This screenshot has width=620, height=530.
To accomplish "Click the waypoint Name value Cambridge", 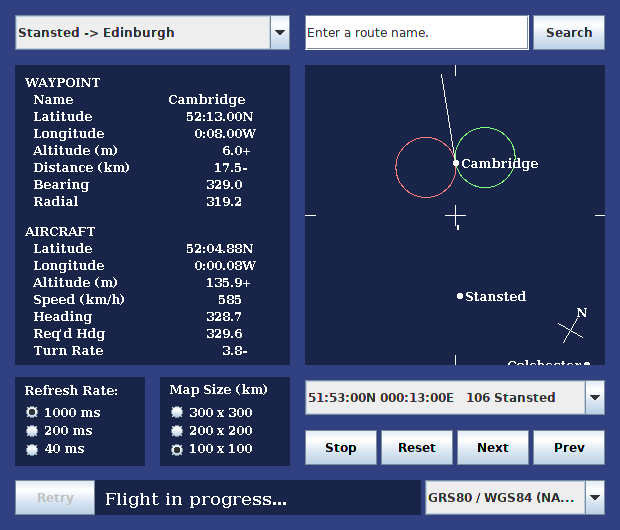I will (x=207, y=100).
